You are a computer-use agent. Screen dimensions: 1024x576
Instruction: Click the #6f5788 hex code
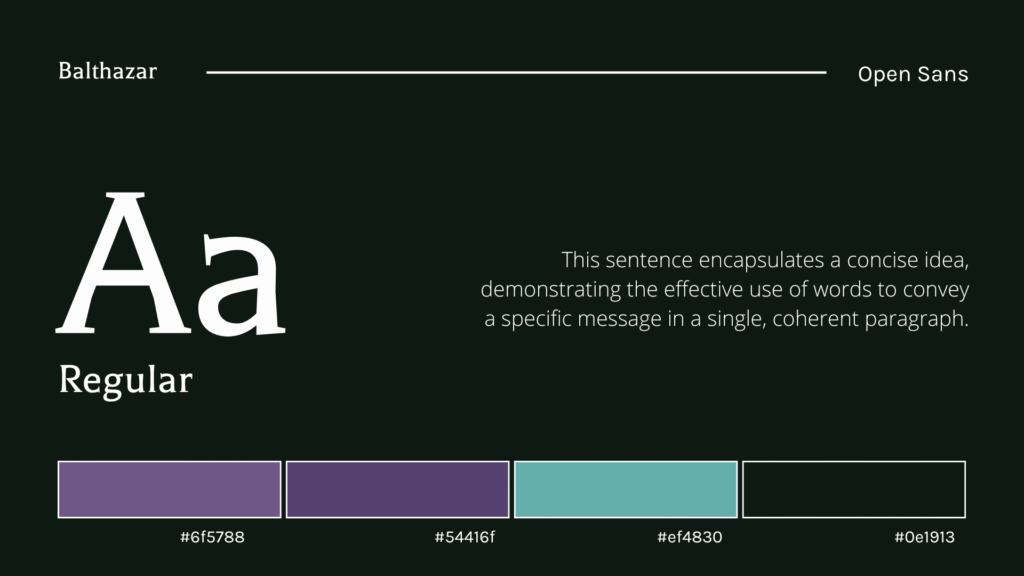212,538
